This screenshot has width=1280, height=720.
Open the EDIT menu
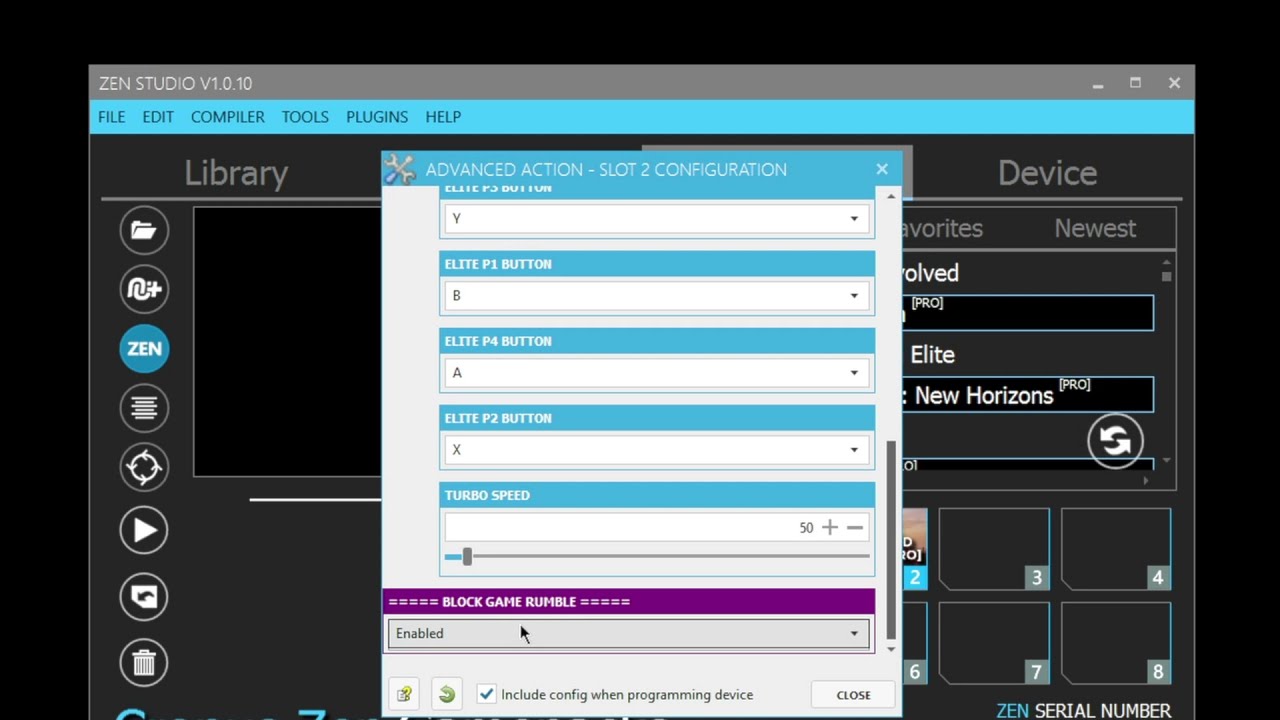click(158, 117)
